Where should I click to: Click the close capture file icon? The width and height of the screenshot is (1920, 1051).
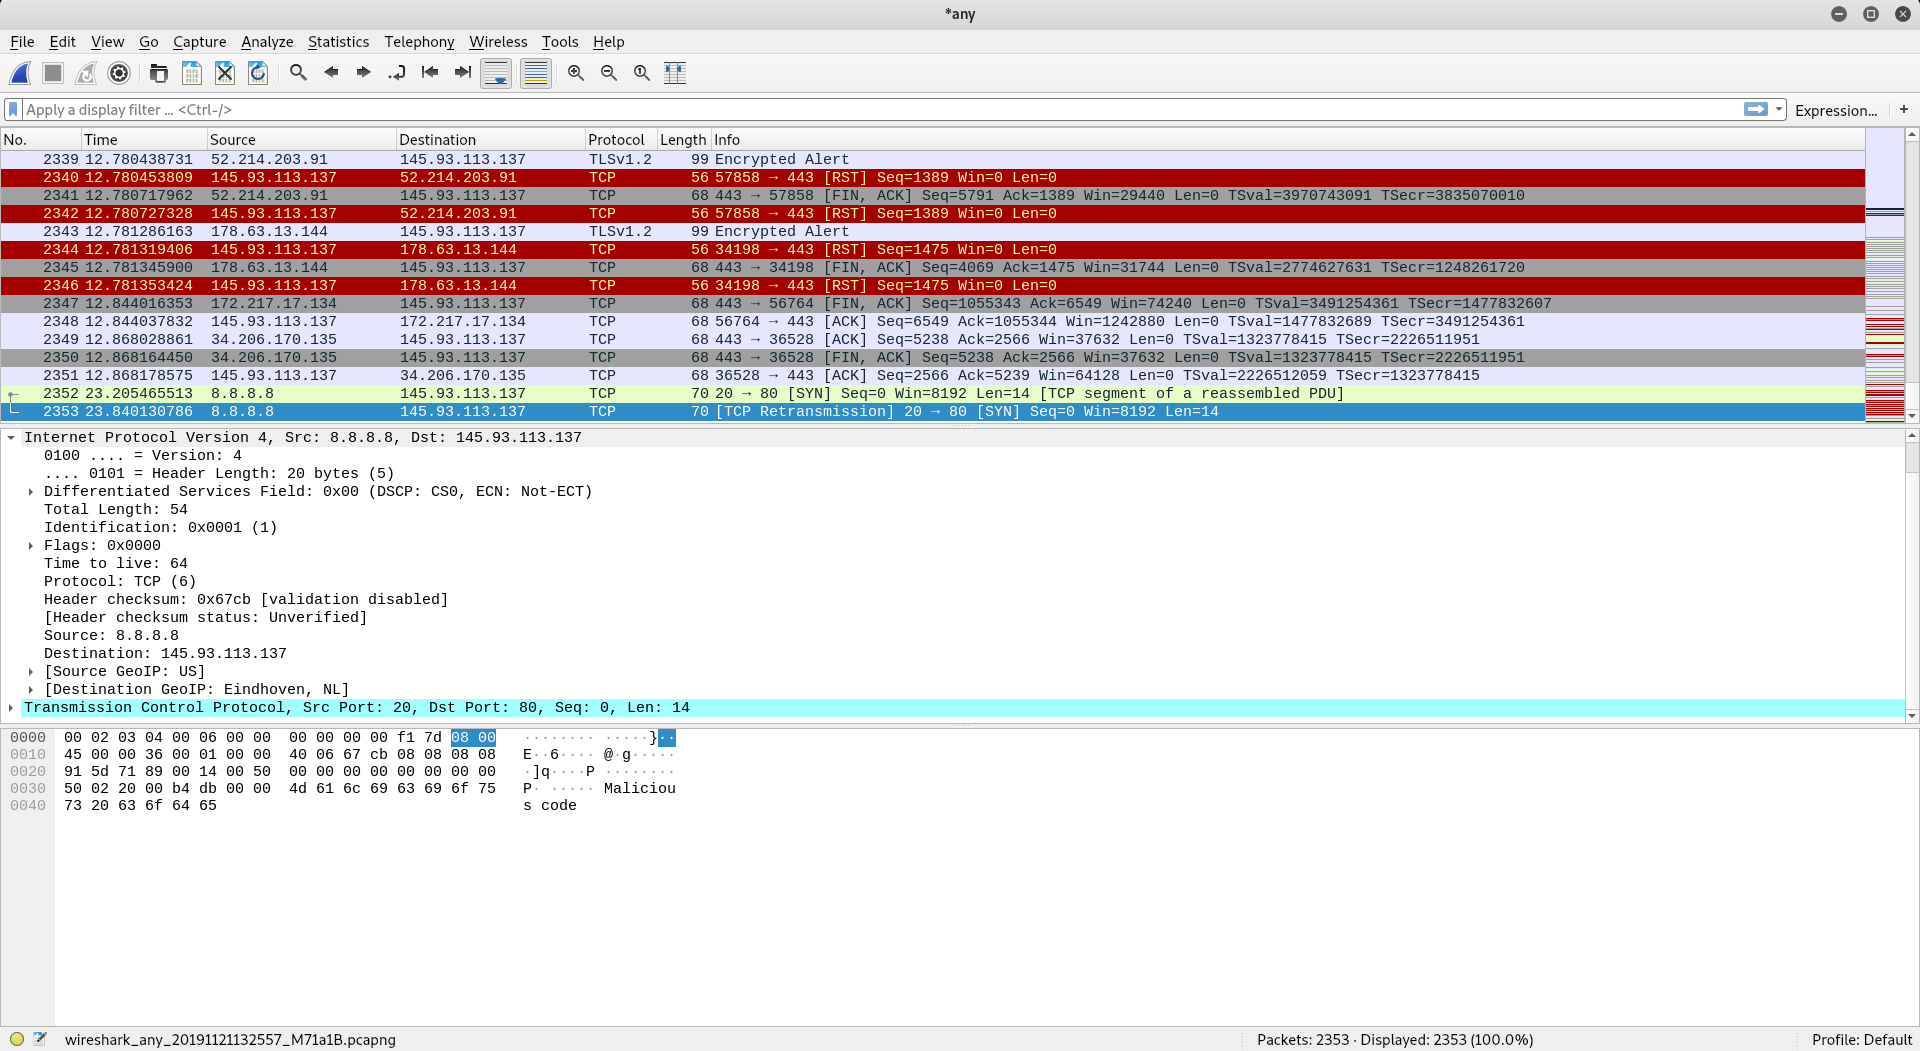pyautogui.click(x=225, y=73)
